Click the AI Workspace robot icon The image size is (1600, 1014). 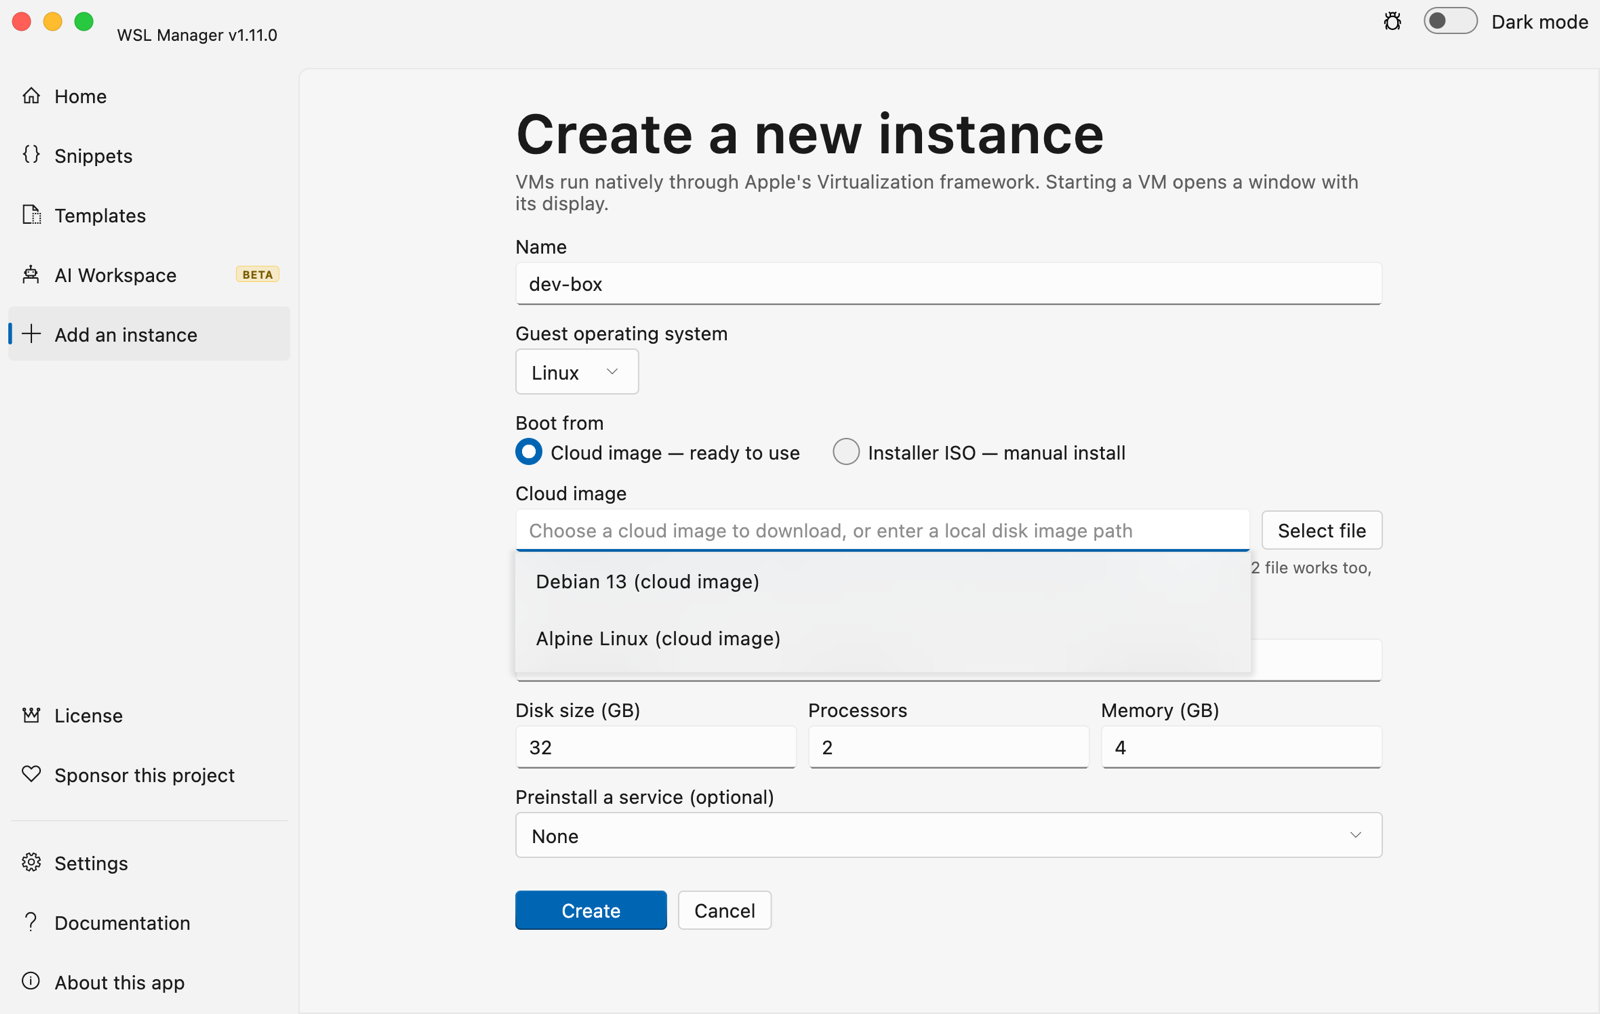pos(31,274)
